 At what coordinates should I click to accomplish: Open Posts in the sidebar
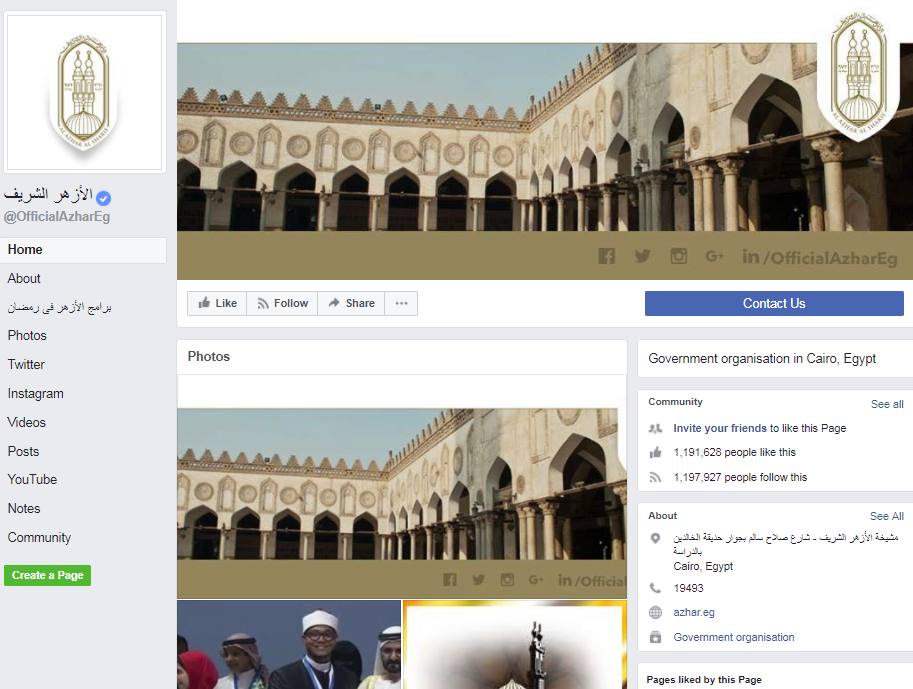tap(23, 452)
